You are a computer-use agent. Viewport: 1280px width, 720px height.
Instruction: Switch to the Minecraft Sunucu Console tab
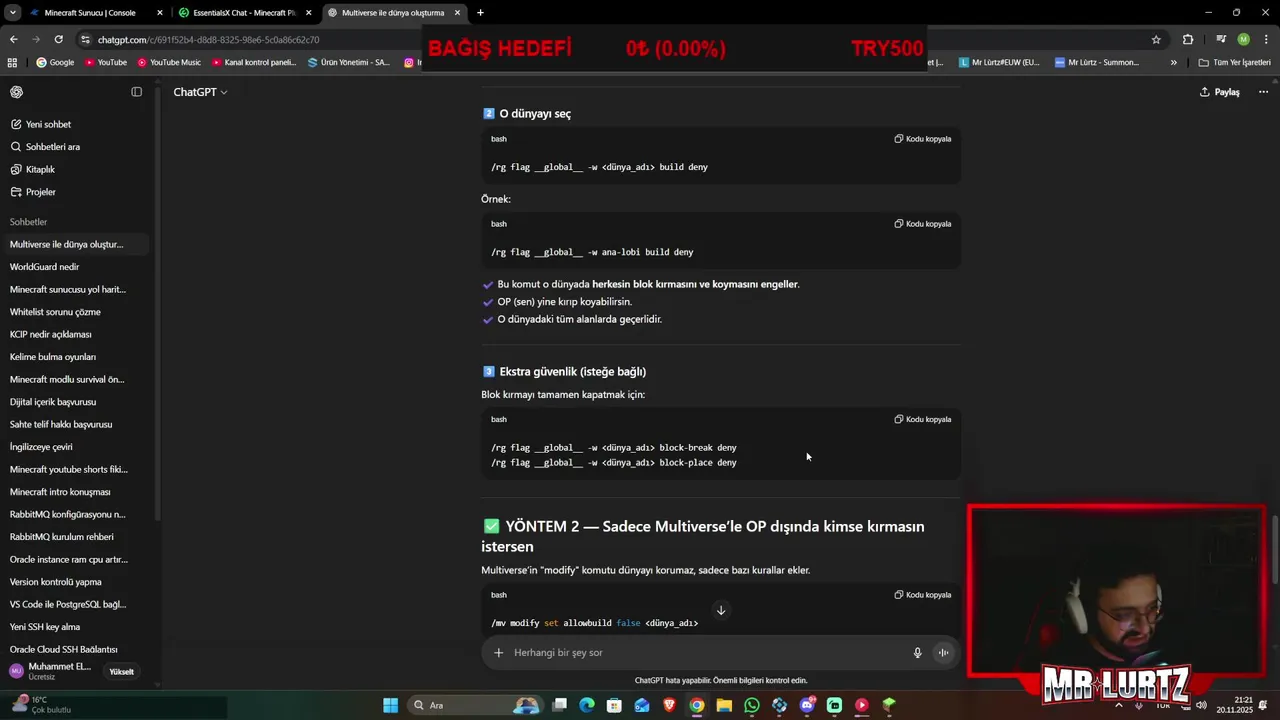coord(90,13)
